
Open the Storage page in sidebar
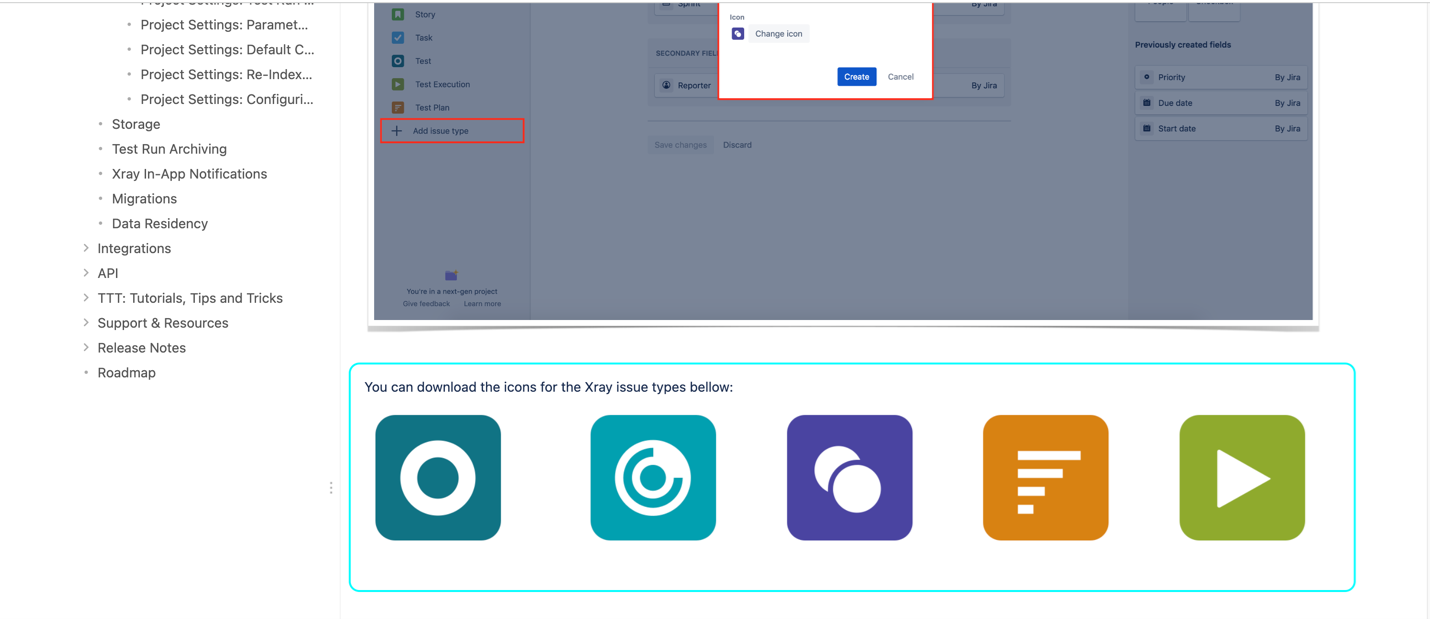136,124
